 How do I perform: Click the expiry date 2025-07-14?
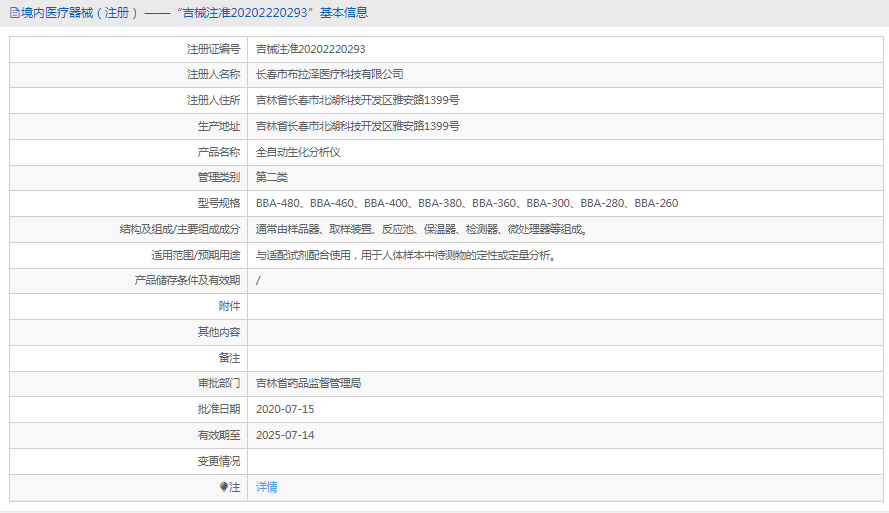pyautogui.click(x=284, y=435)
